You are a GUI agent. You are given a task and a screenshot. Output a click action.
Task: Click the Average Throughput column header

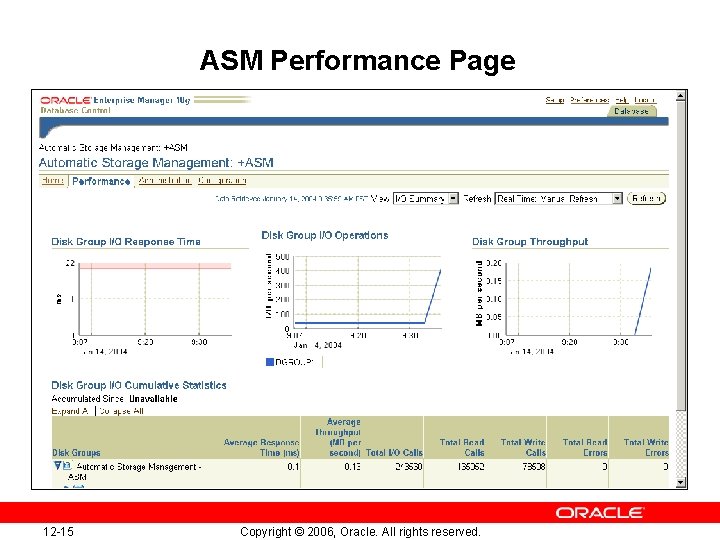[x=338, y=437]
